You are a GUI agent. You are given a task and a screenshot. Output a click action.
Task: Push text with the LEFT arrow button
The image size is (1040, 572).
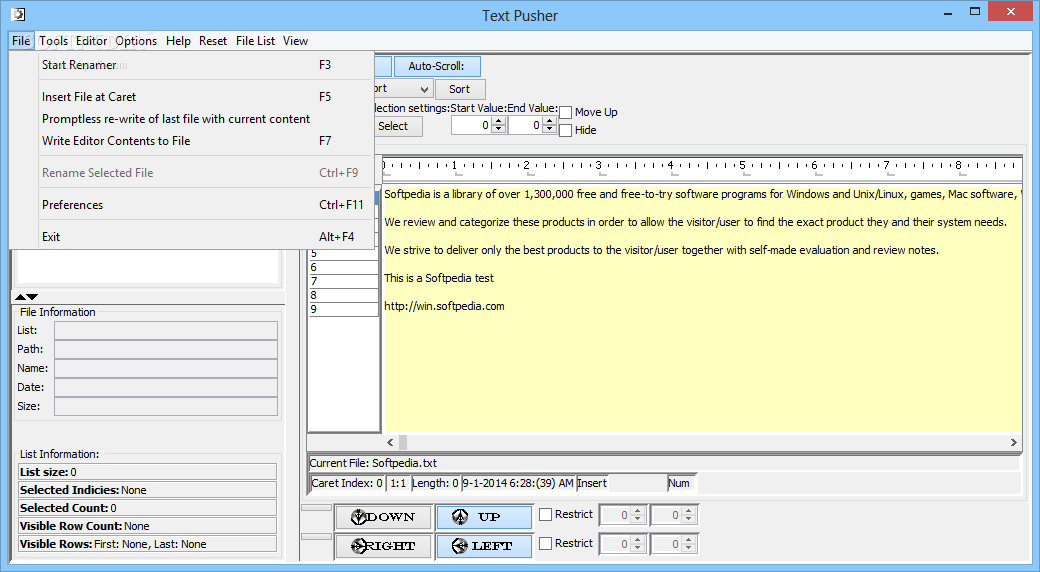pos(484,546)
